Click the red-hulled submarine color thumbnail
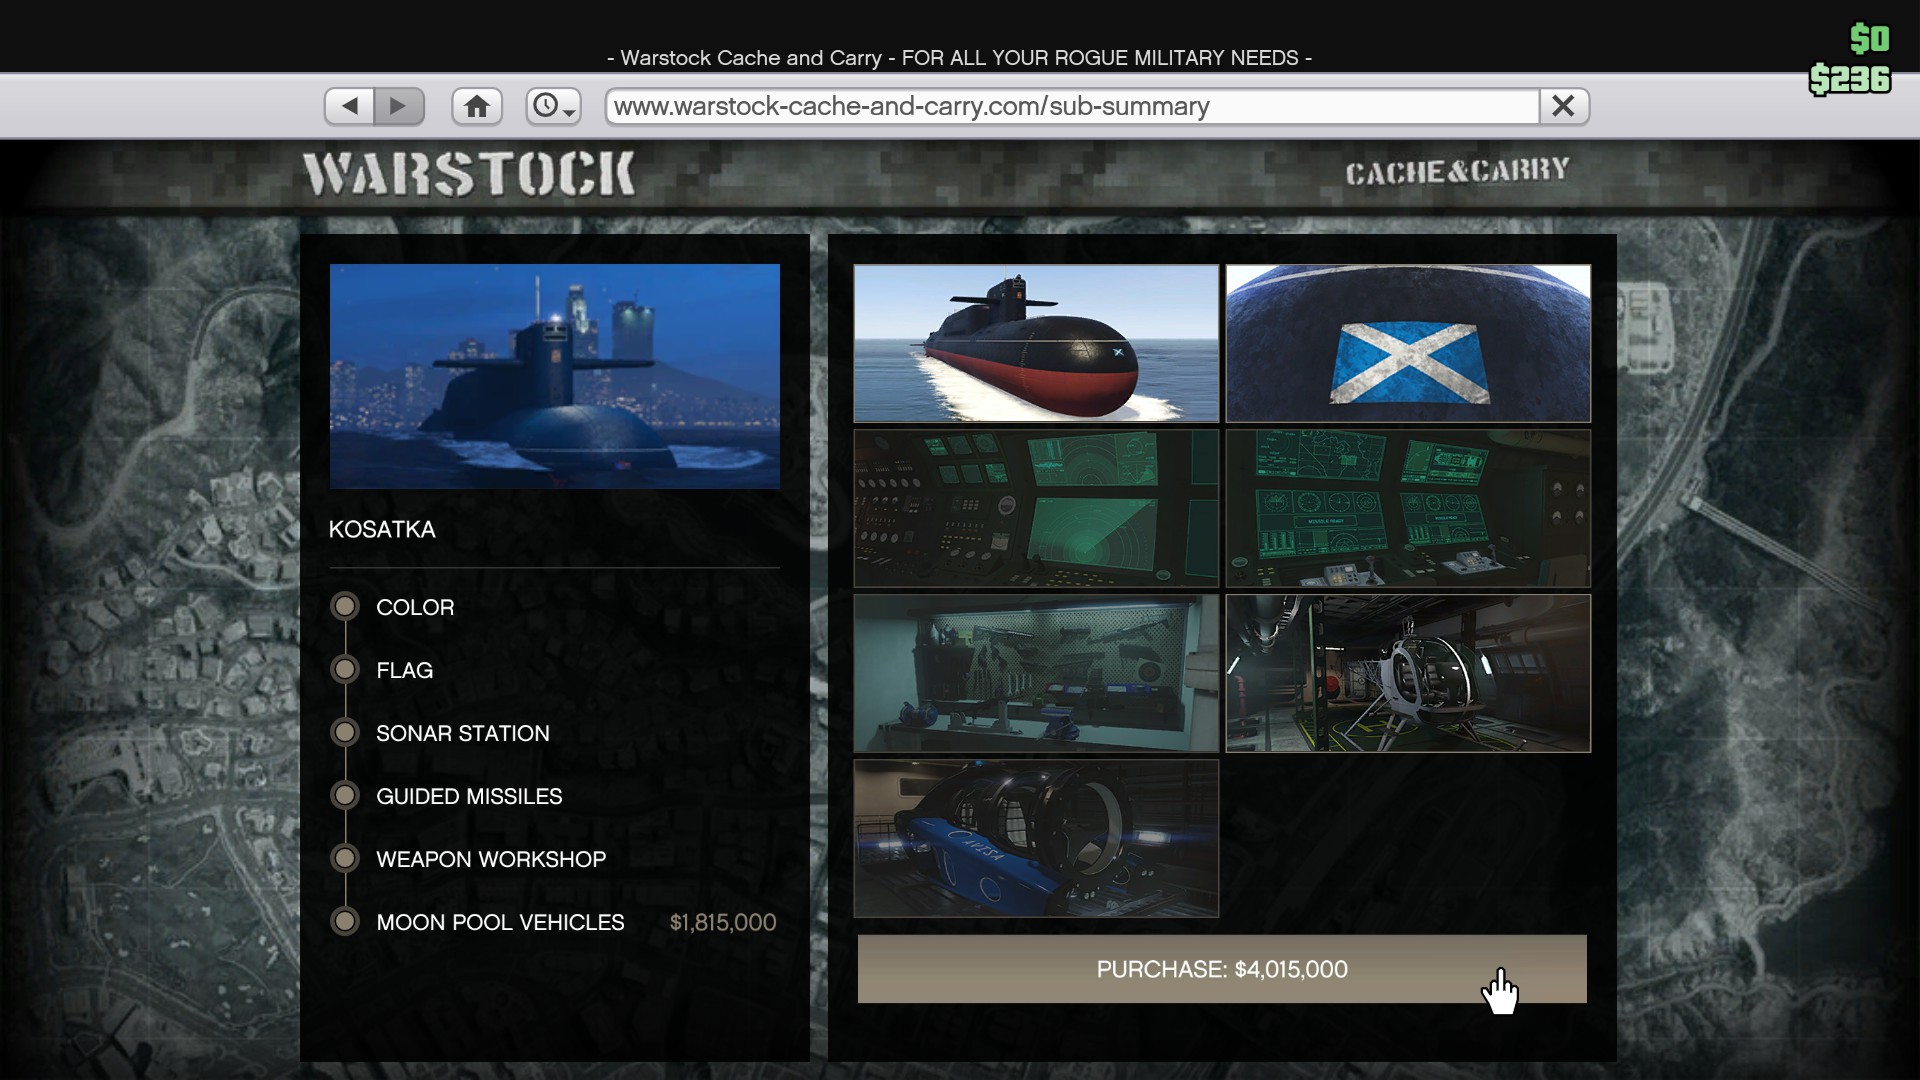Image resolution: width=1920 pixels, height=1080 pixels. coord(1036,343)
